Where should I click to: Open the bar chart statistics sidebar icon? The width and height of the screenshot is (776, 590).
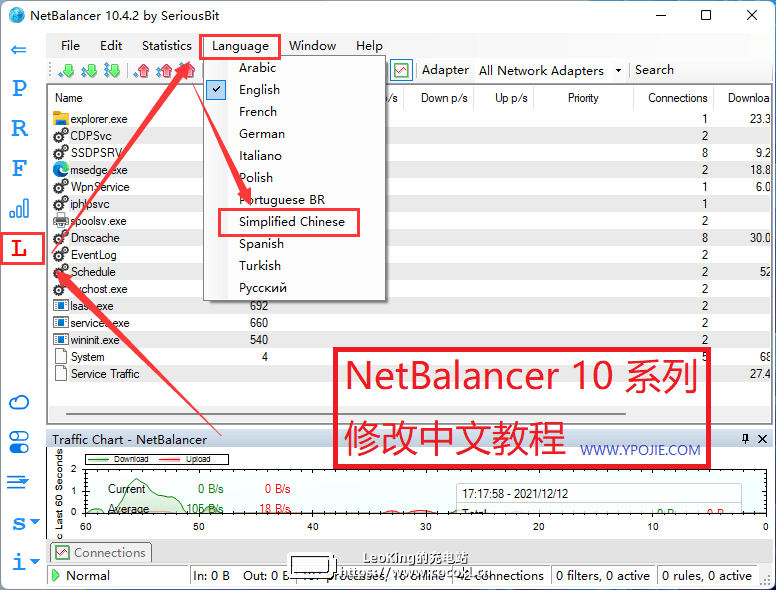(x=19, y=208)
